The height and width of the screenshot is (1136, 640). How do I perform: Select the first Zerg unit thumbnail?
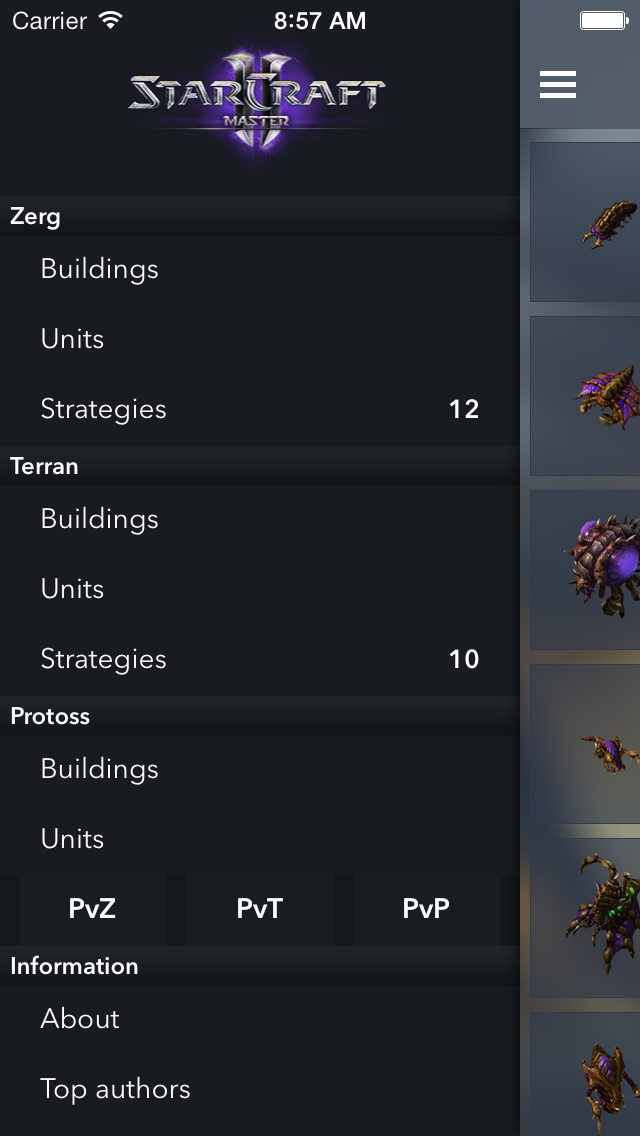587,222
